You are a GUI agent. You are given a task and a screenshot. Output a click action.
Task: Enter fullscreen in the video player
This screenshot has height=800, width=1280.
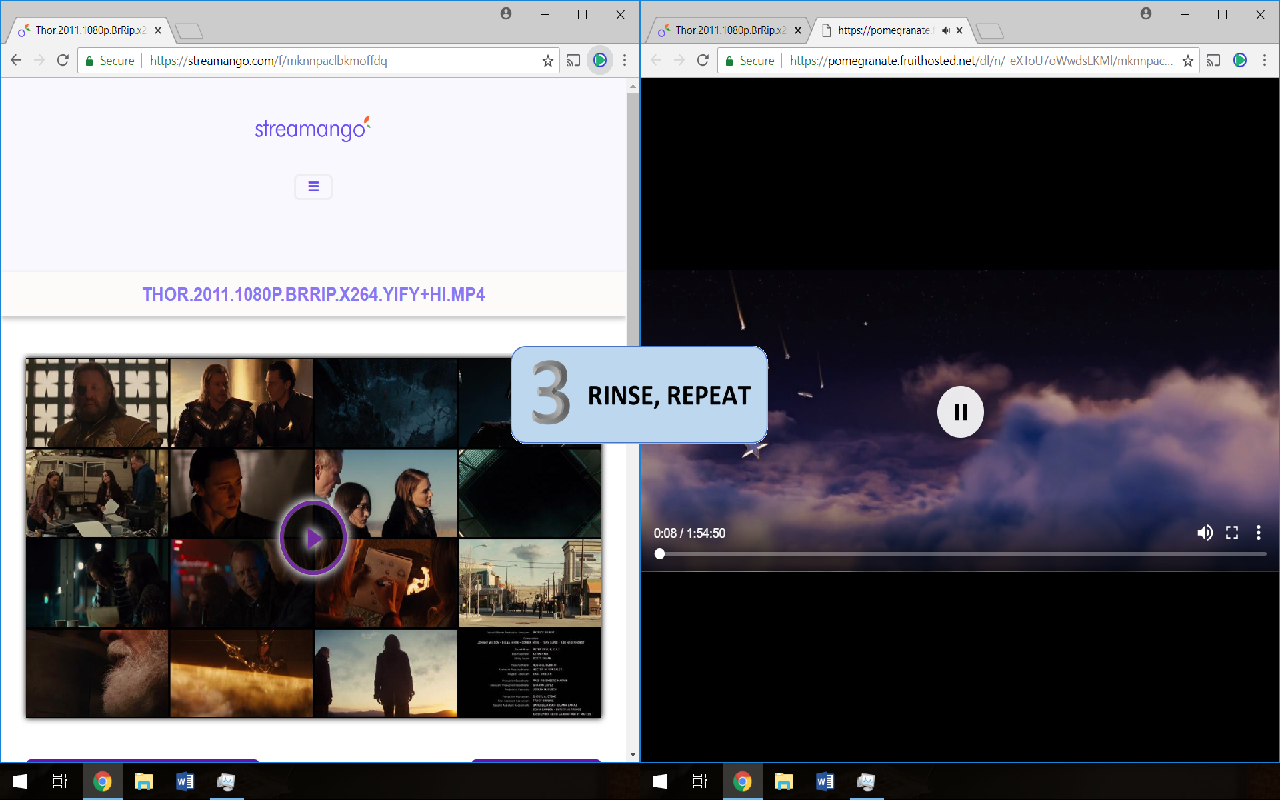click(1232, 533)
